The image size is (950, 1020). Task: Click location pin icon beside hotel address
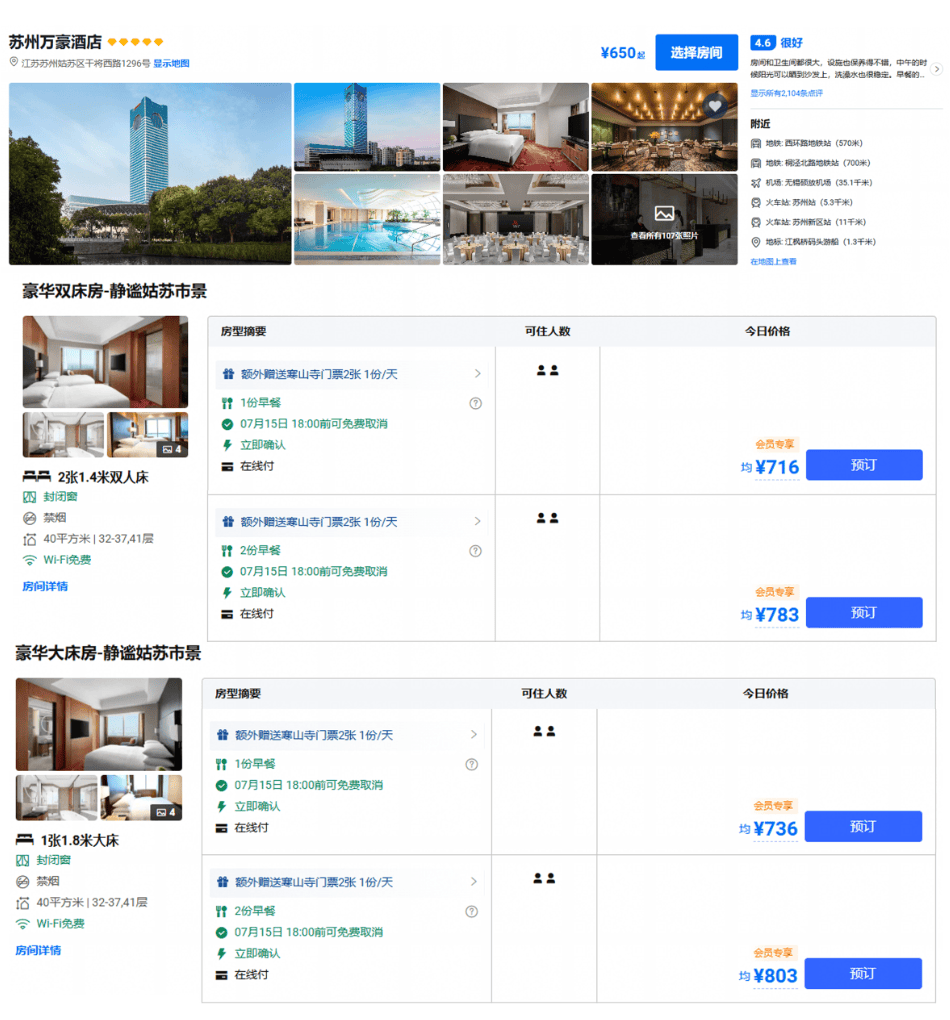(14, 62)
